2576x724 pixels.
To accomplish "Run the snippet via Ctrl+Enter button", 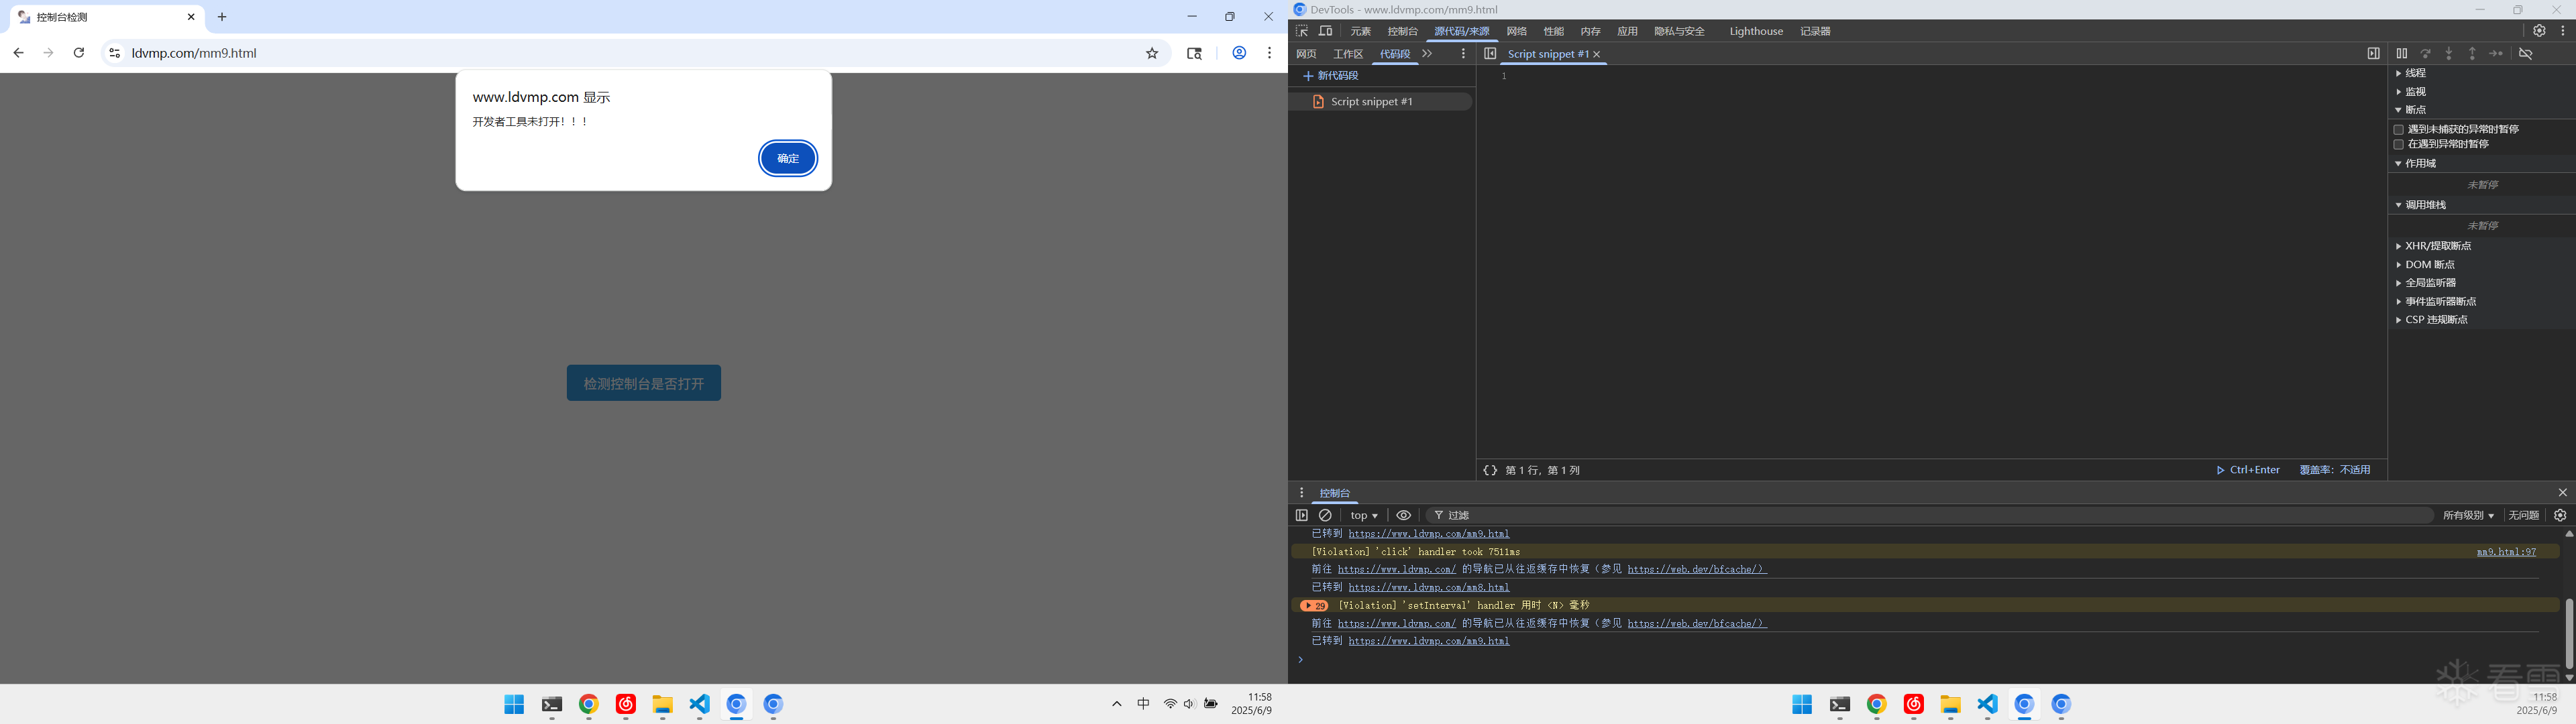I will pos(2248,470).
